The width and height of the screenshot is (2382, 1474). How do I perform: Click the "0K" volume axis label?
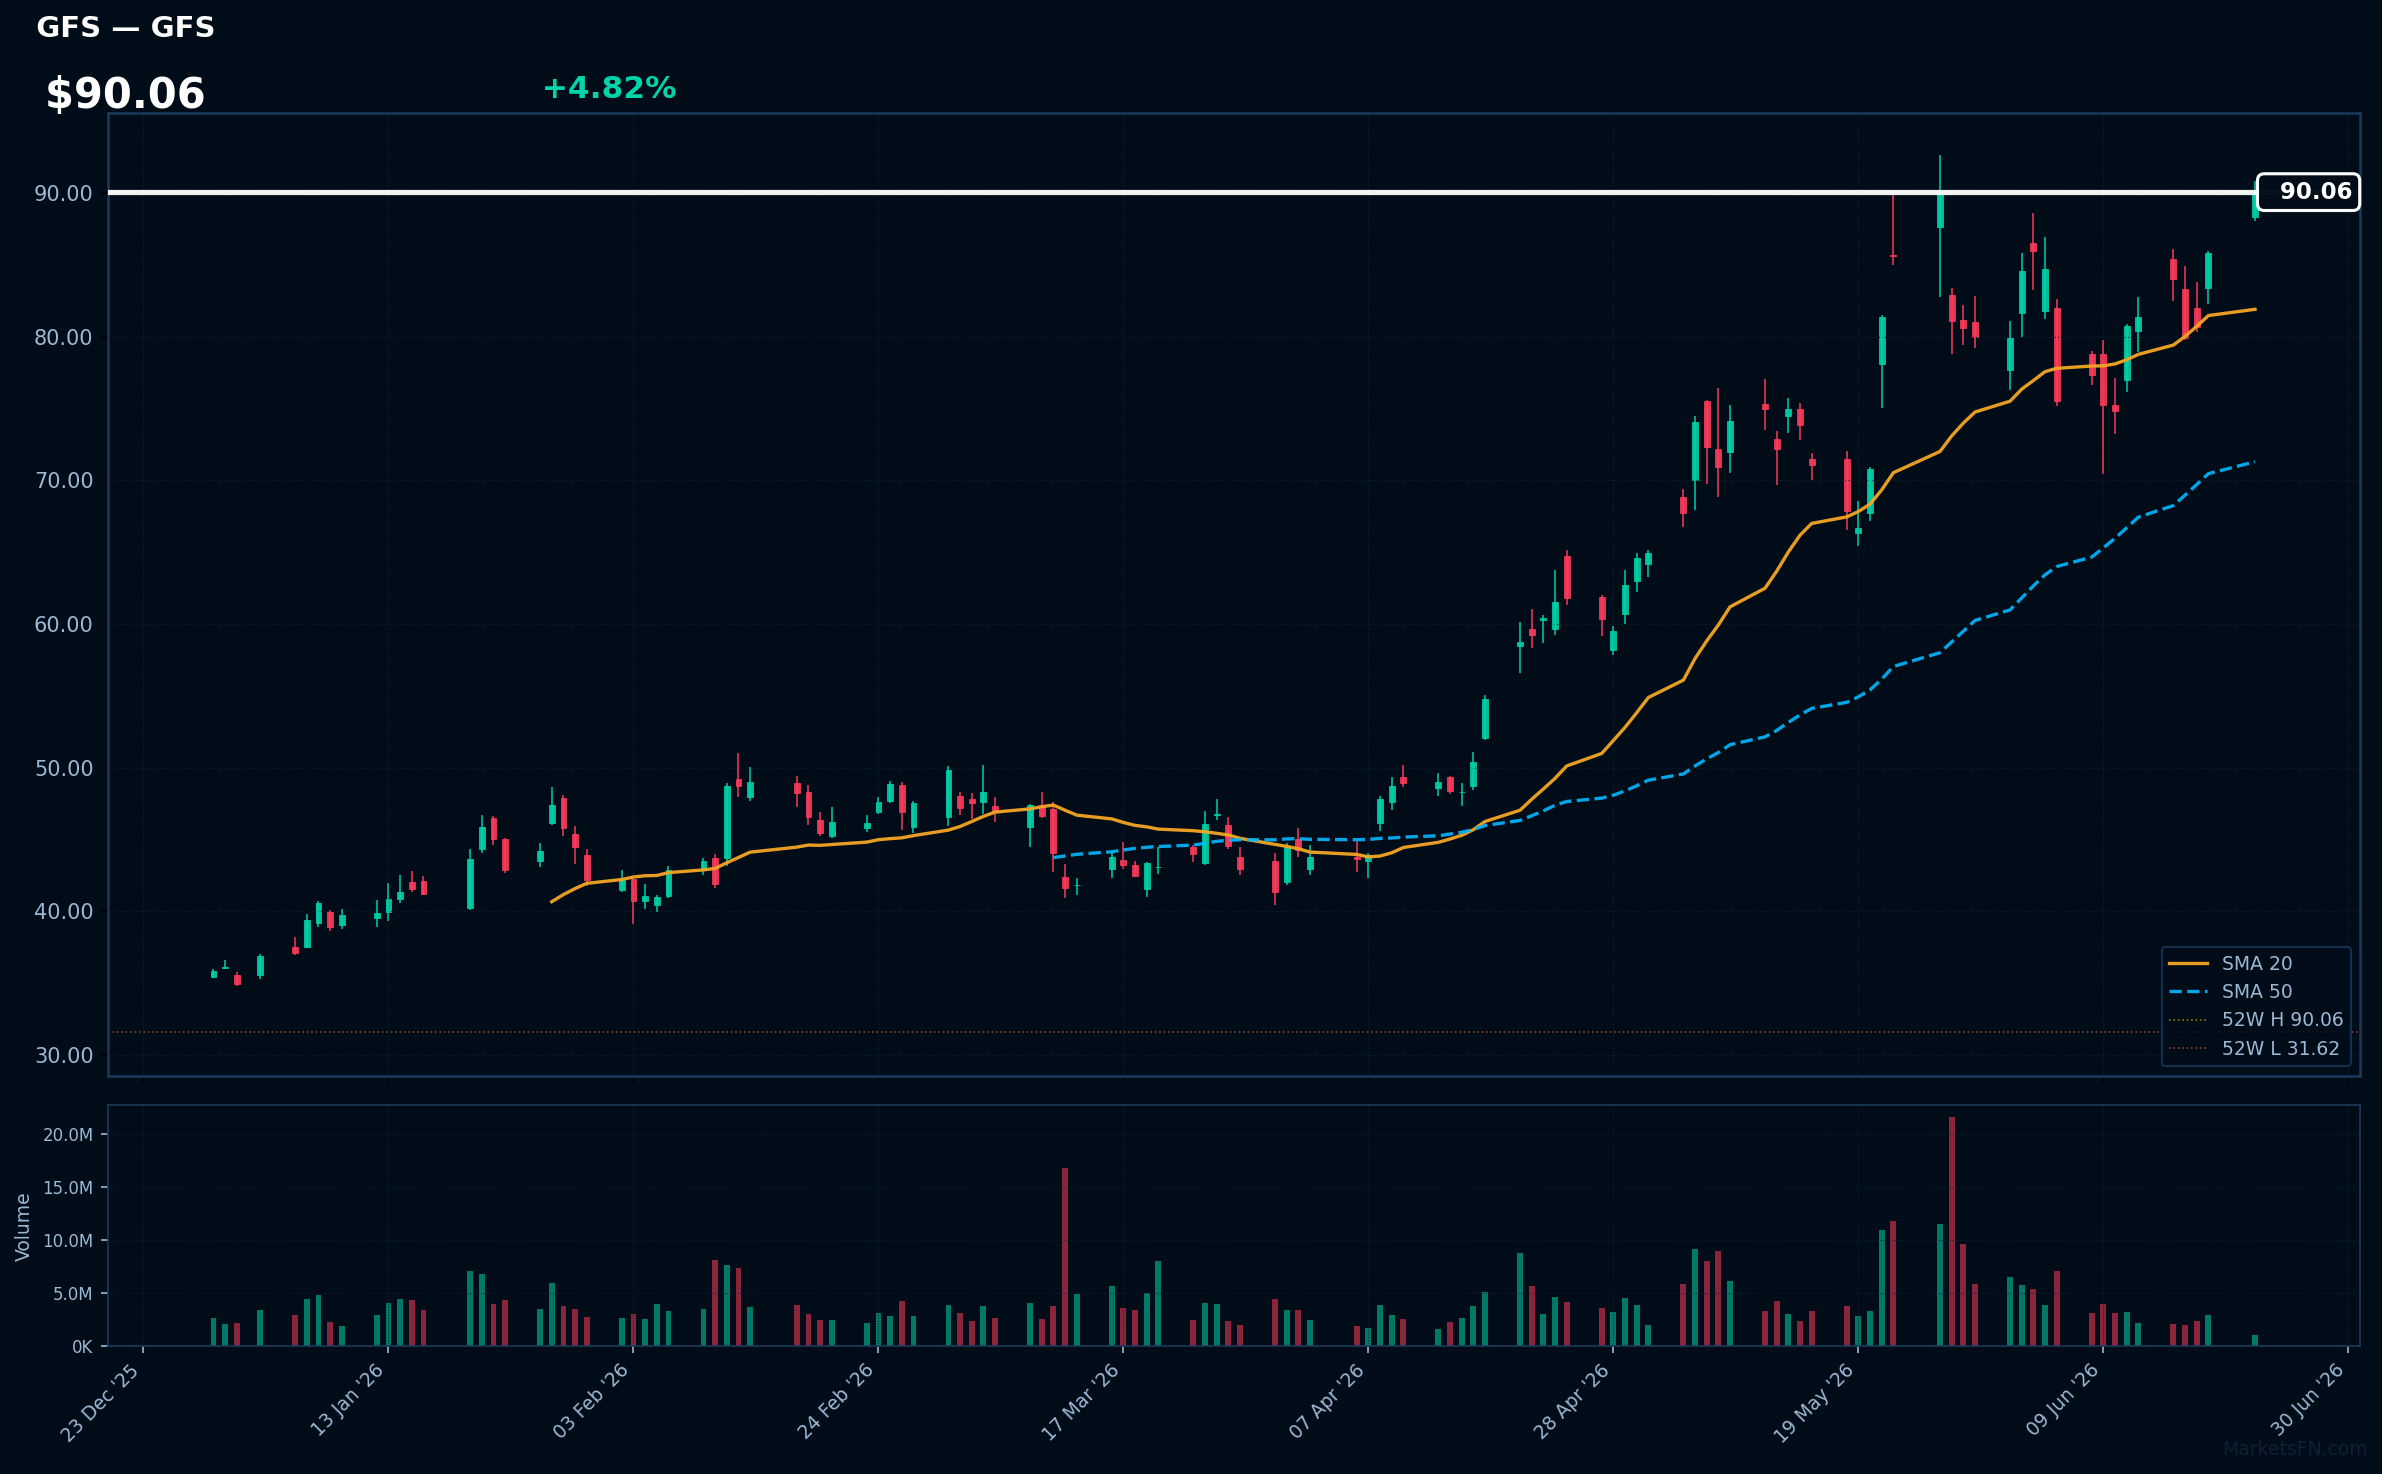[x=82, y=1347]
